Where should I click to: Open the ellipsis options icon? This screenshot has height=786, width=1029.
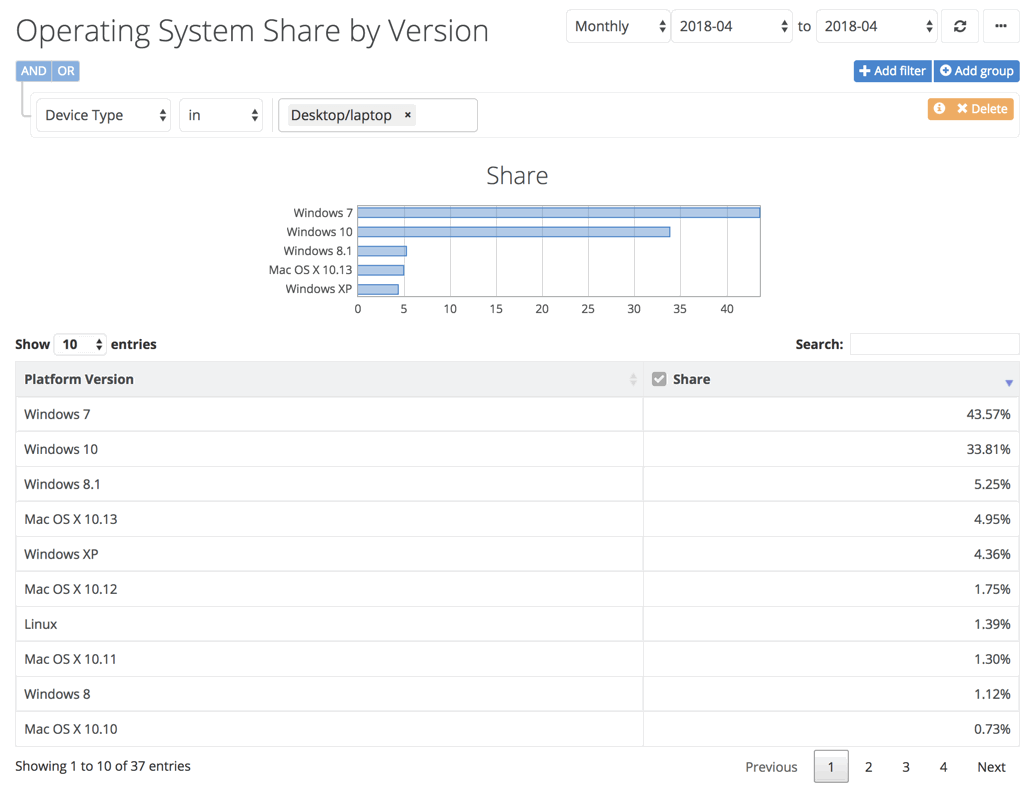tap(1001, 26)
